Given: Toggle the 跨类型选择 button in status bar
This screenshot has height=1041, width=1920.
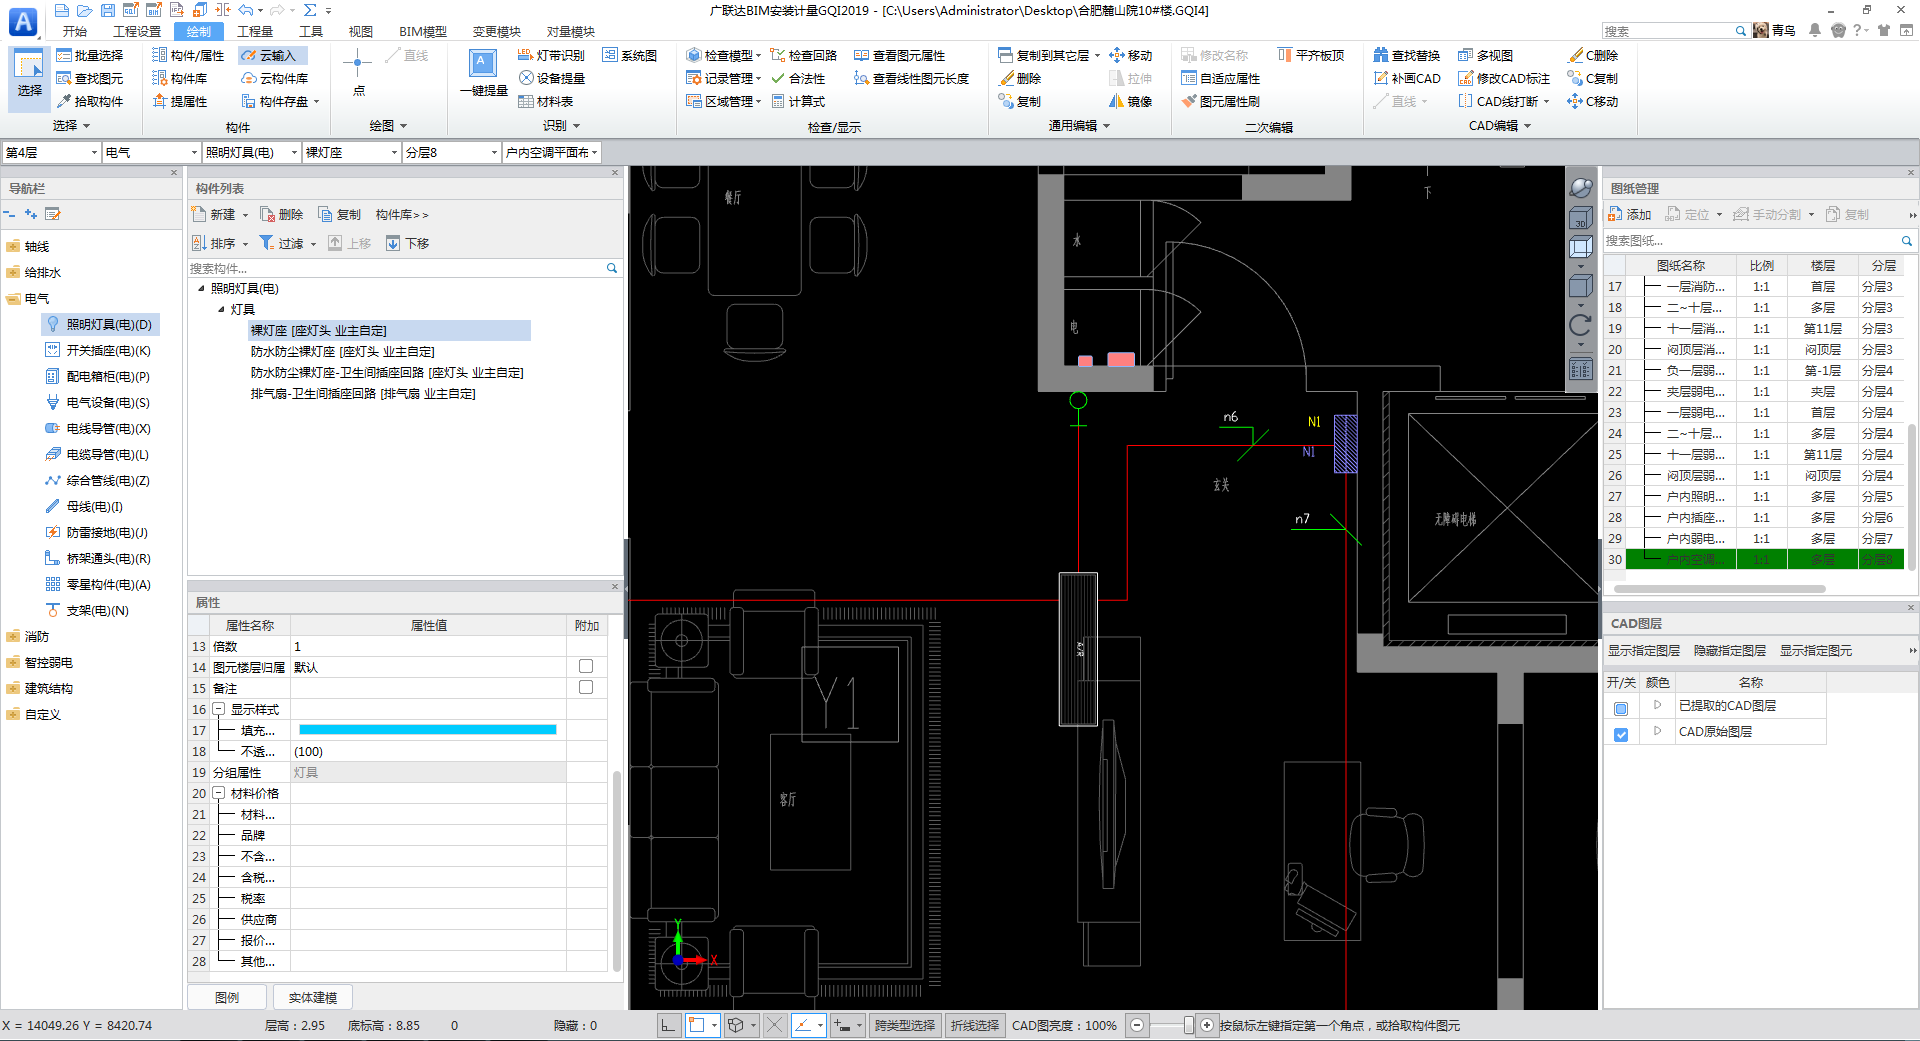Looking at the screenshot, I should click(x=905, y=1025).
